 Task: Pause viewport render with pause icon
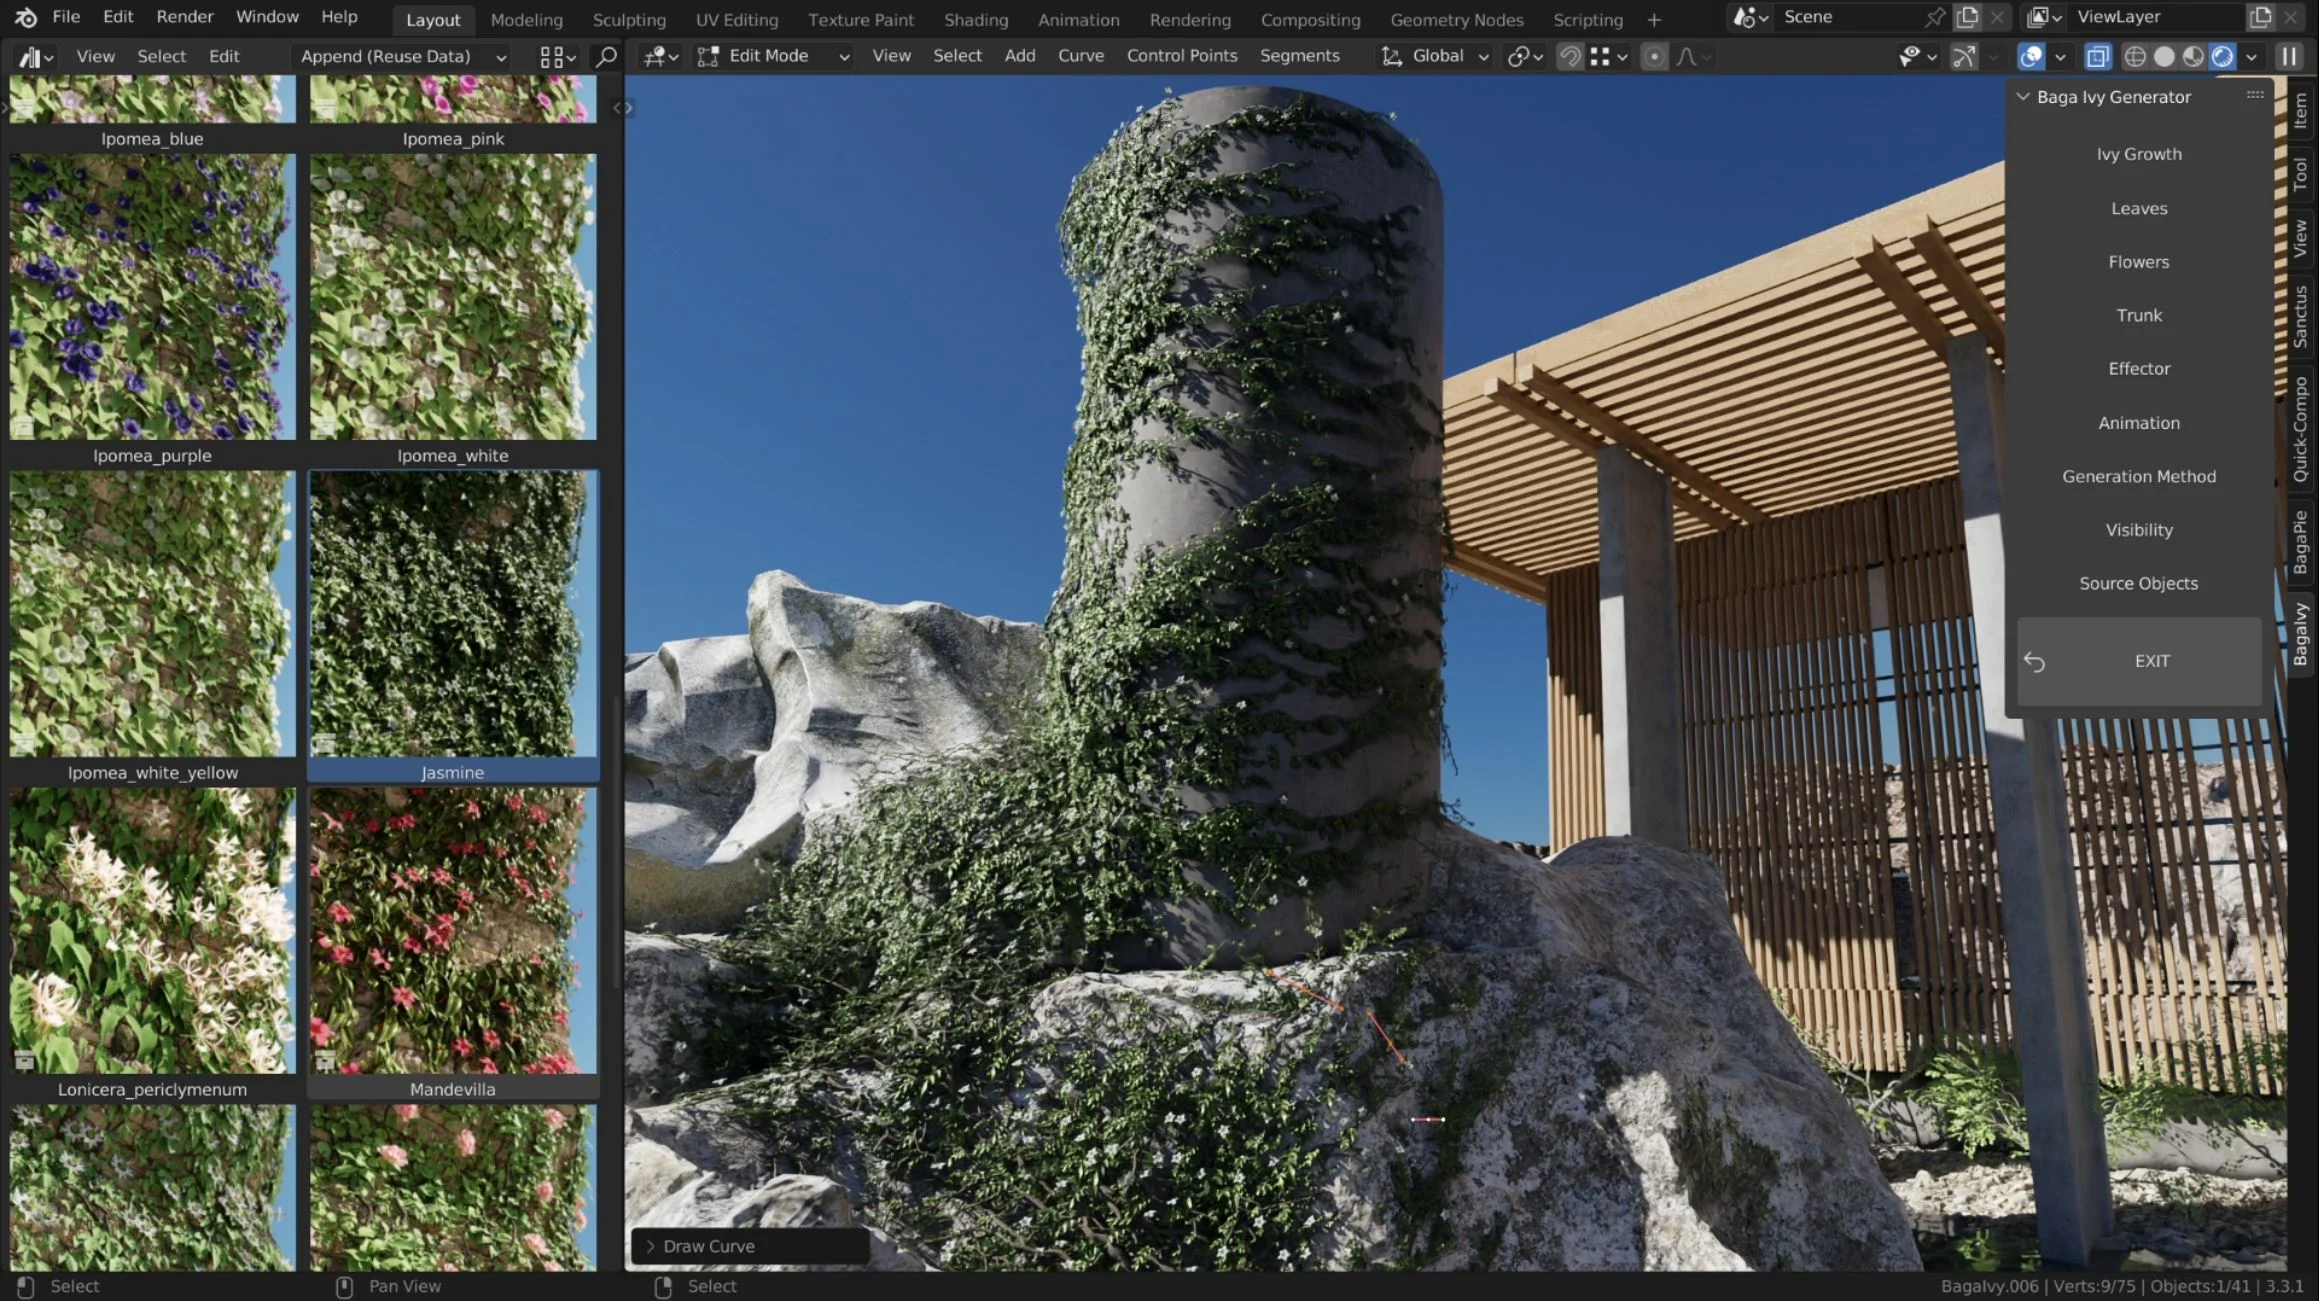click(x=2289, y=57)
